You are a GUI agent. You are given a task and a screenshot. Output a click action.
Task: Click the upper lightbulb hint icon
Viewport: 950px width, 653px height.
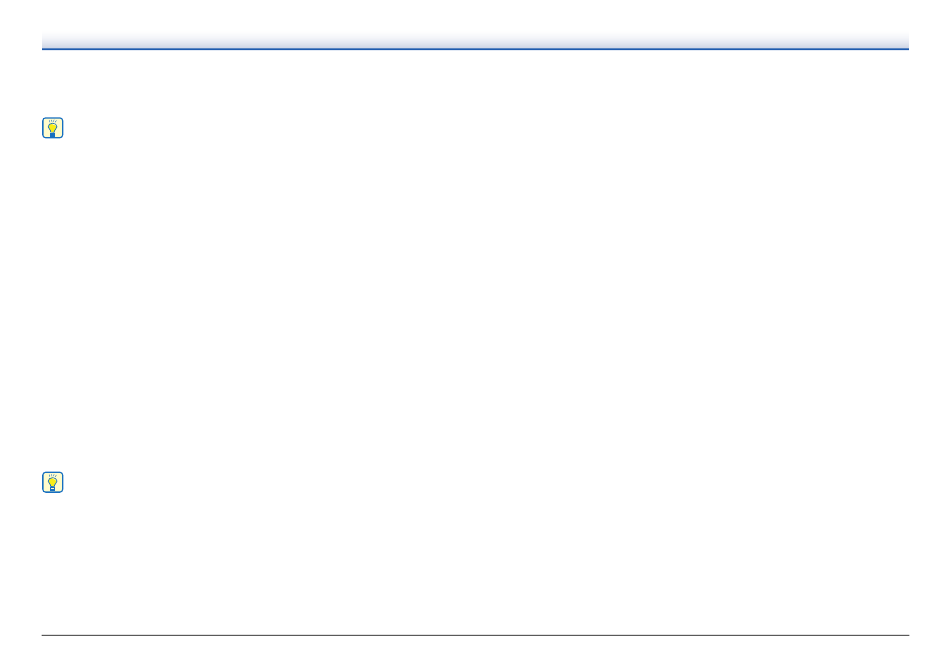(53, 128)
